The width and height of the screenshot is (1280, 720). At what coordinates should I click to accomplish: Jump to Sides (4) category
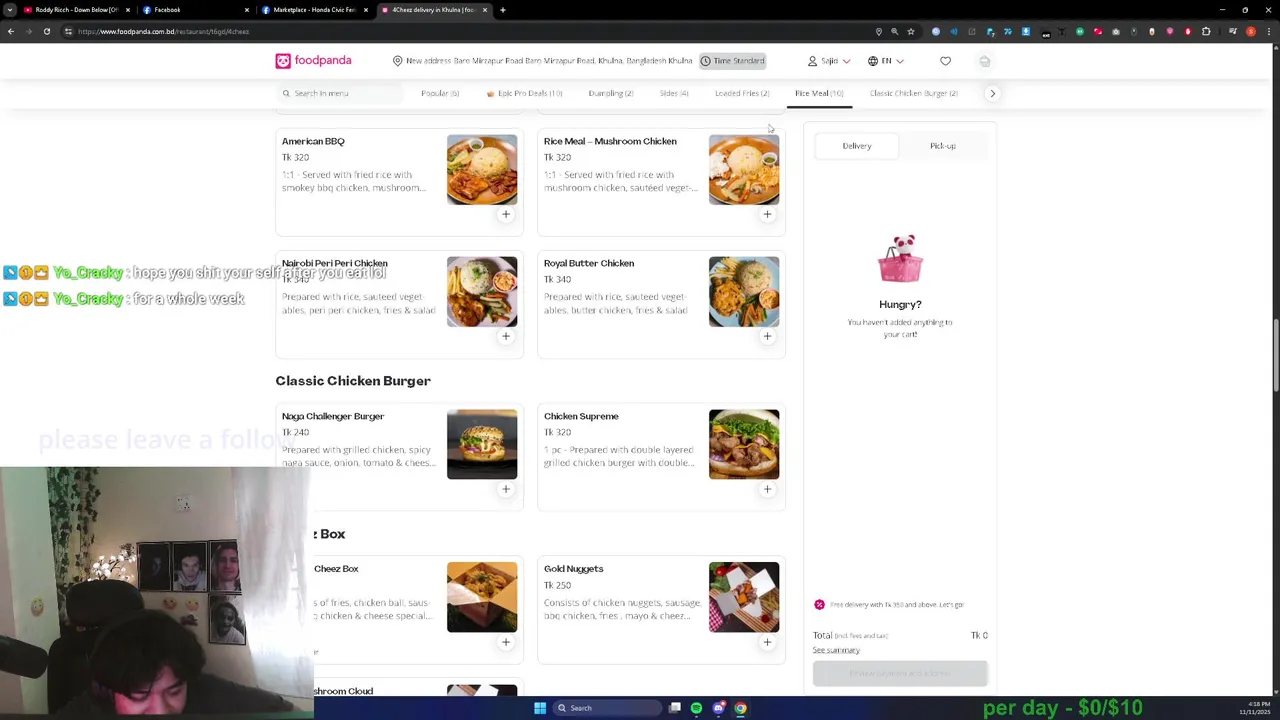pyautogui.click(x=674, y=93)
